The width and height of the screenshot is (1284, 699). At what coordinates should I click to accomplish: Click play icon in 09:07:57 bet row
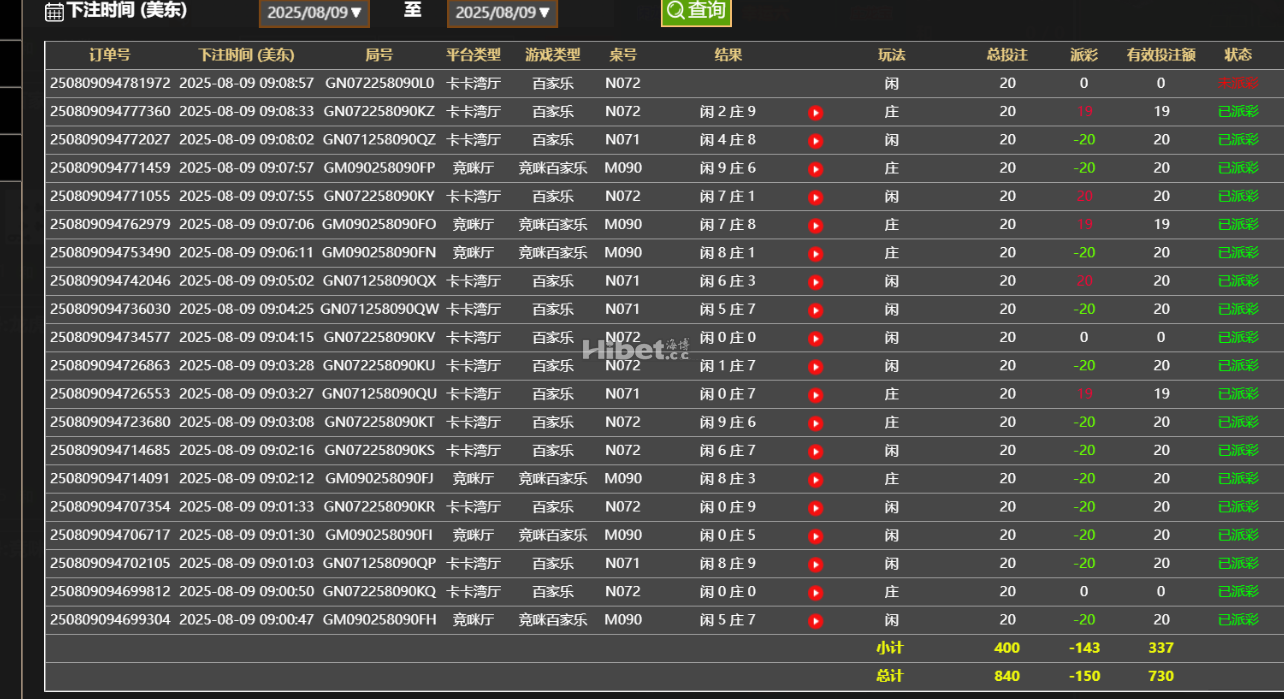tap(815, 169)
